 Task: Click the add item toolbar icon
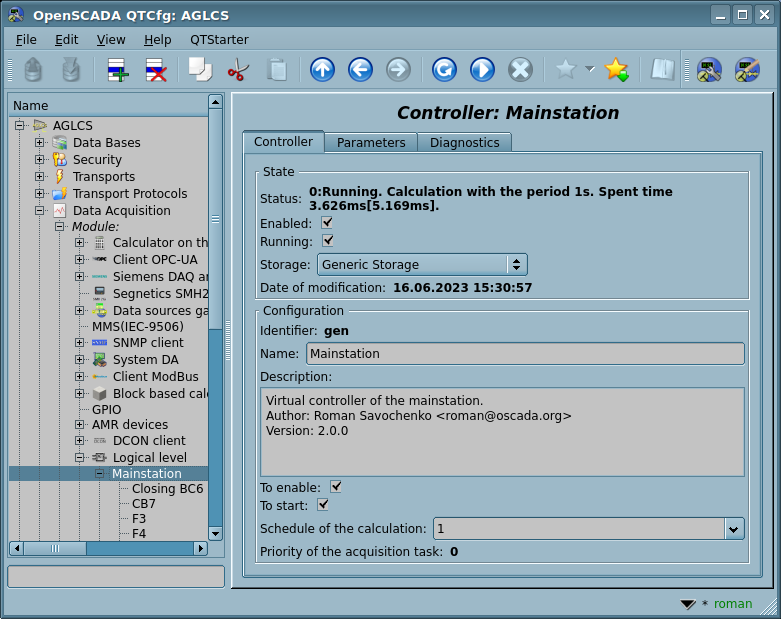click(118, 70)
